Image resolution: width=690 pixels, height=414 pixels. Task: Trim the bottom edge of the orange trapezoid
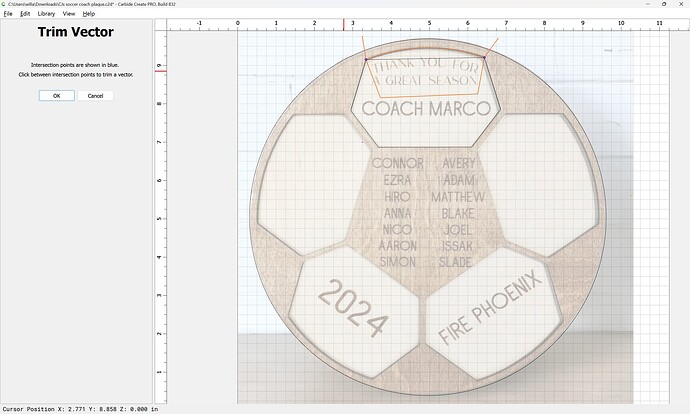[429, 95]
